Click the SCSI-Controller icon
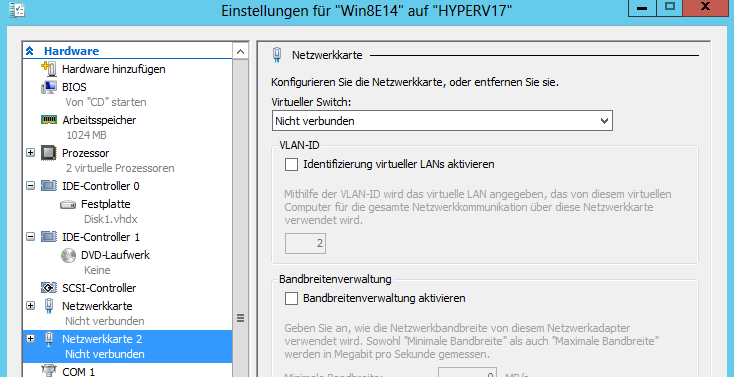Screen dimensions: 734x377 49,288
